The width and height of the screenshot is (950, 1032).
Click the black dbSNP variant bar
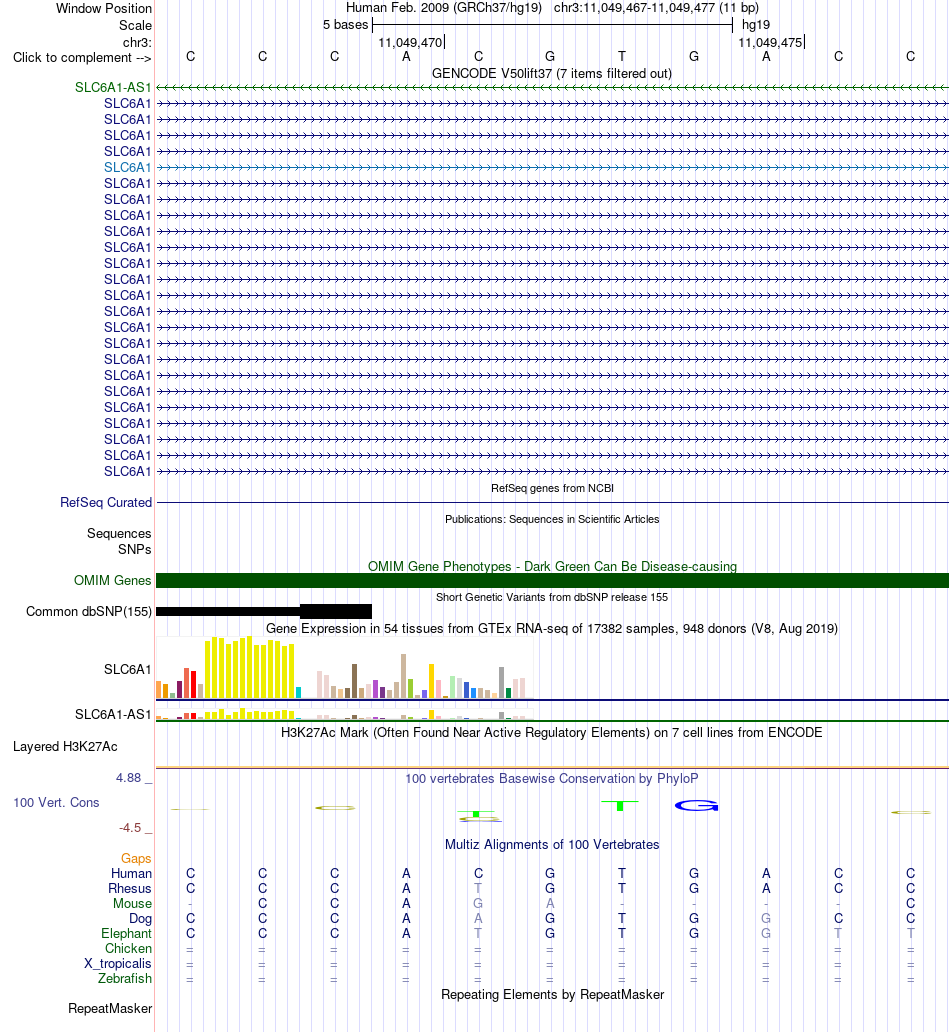pos(264,611)
